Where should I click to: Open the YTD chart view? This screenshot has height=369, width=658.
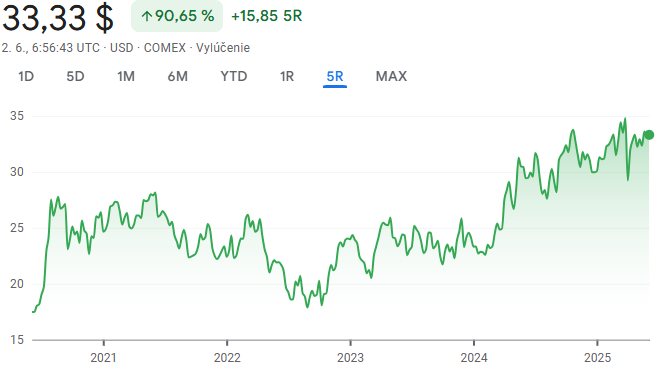[x=234, y=76]
